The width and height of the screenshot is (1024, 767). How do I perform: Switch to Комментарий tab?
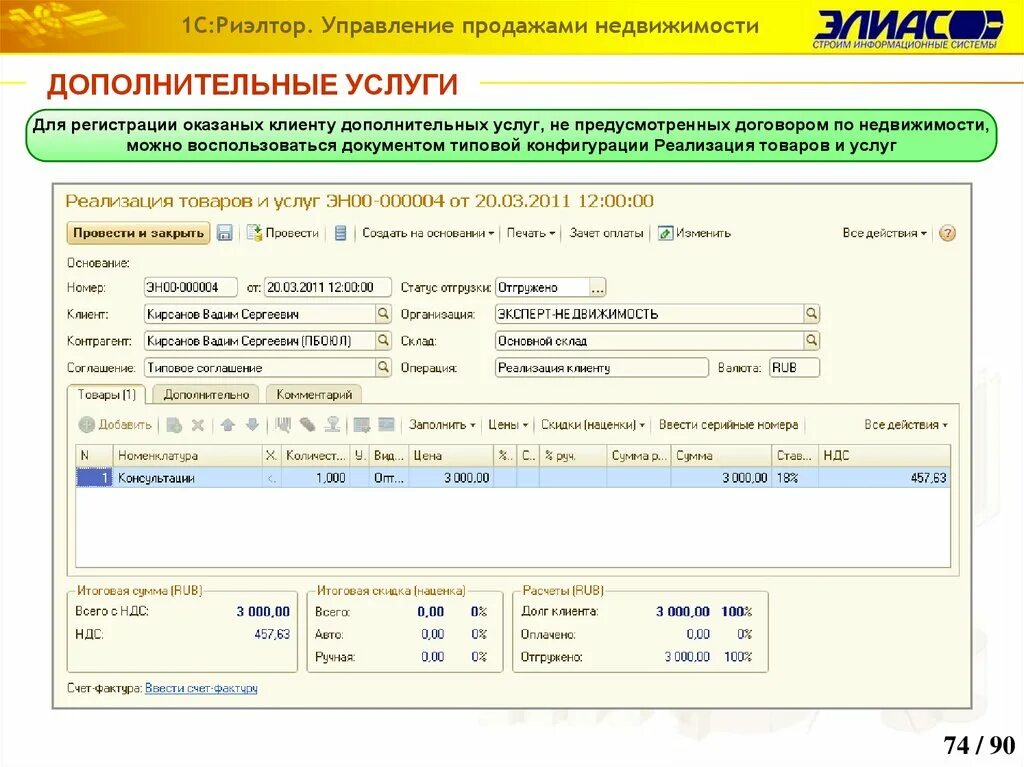coord(313,395)
